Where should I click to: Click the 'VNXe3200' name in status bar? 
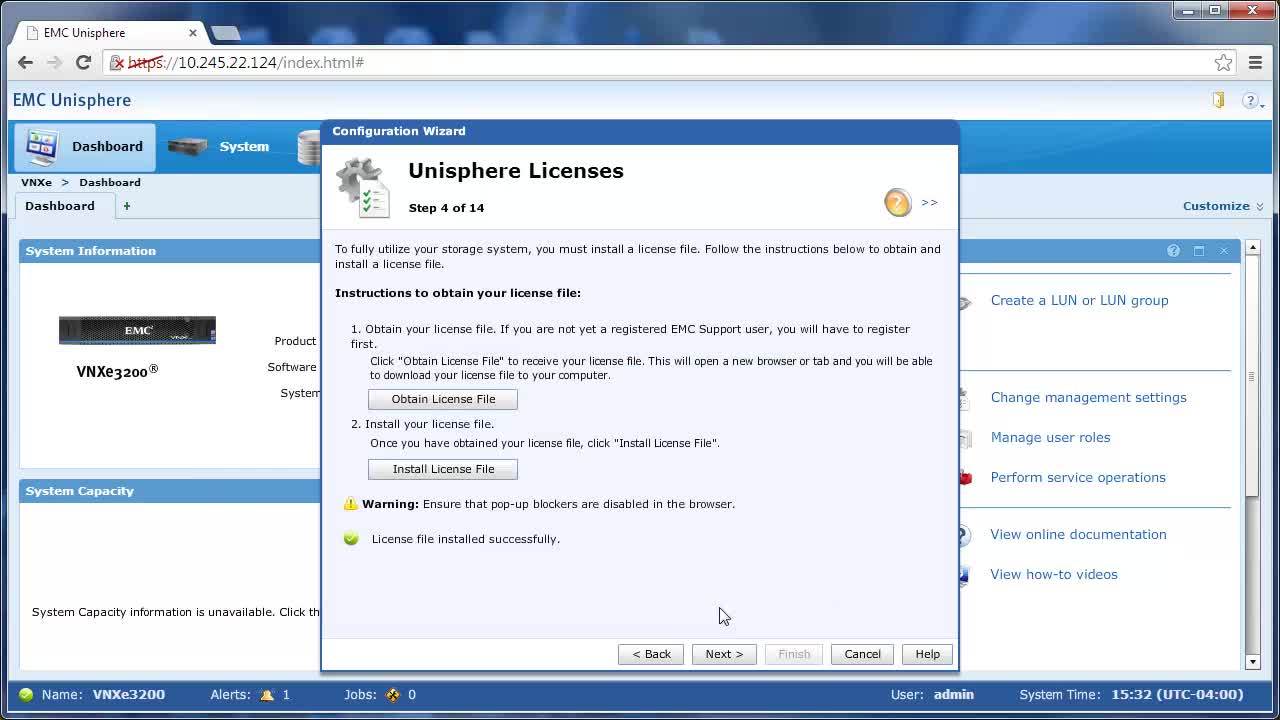pyautogui.click(x=129, y=694)
